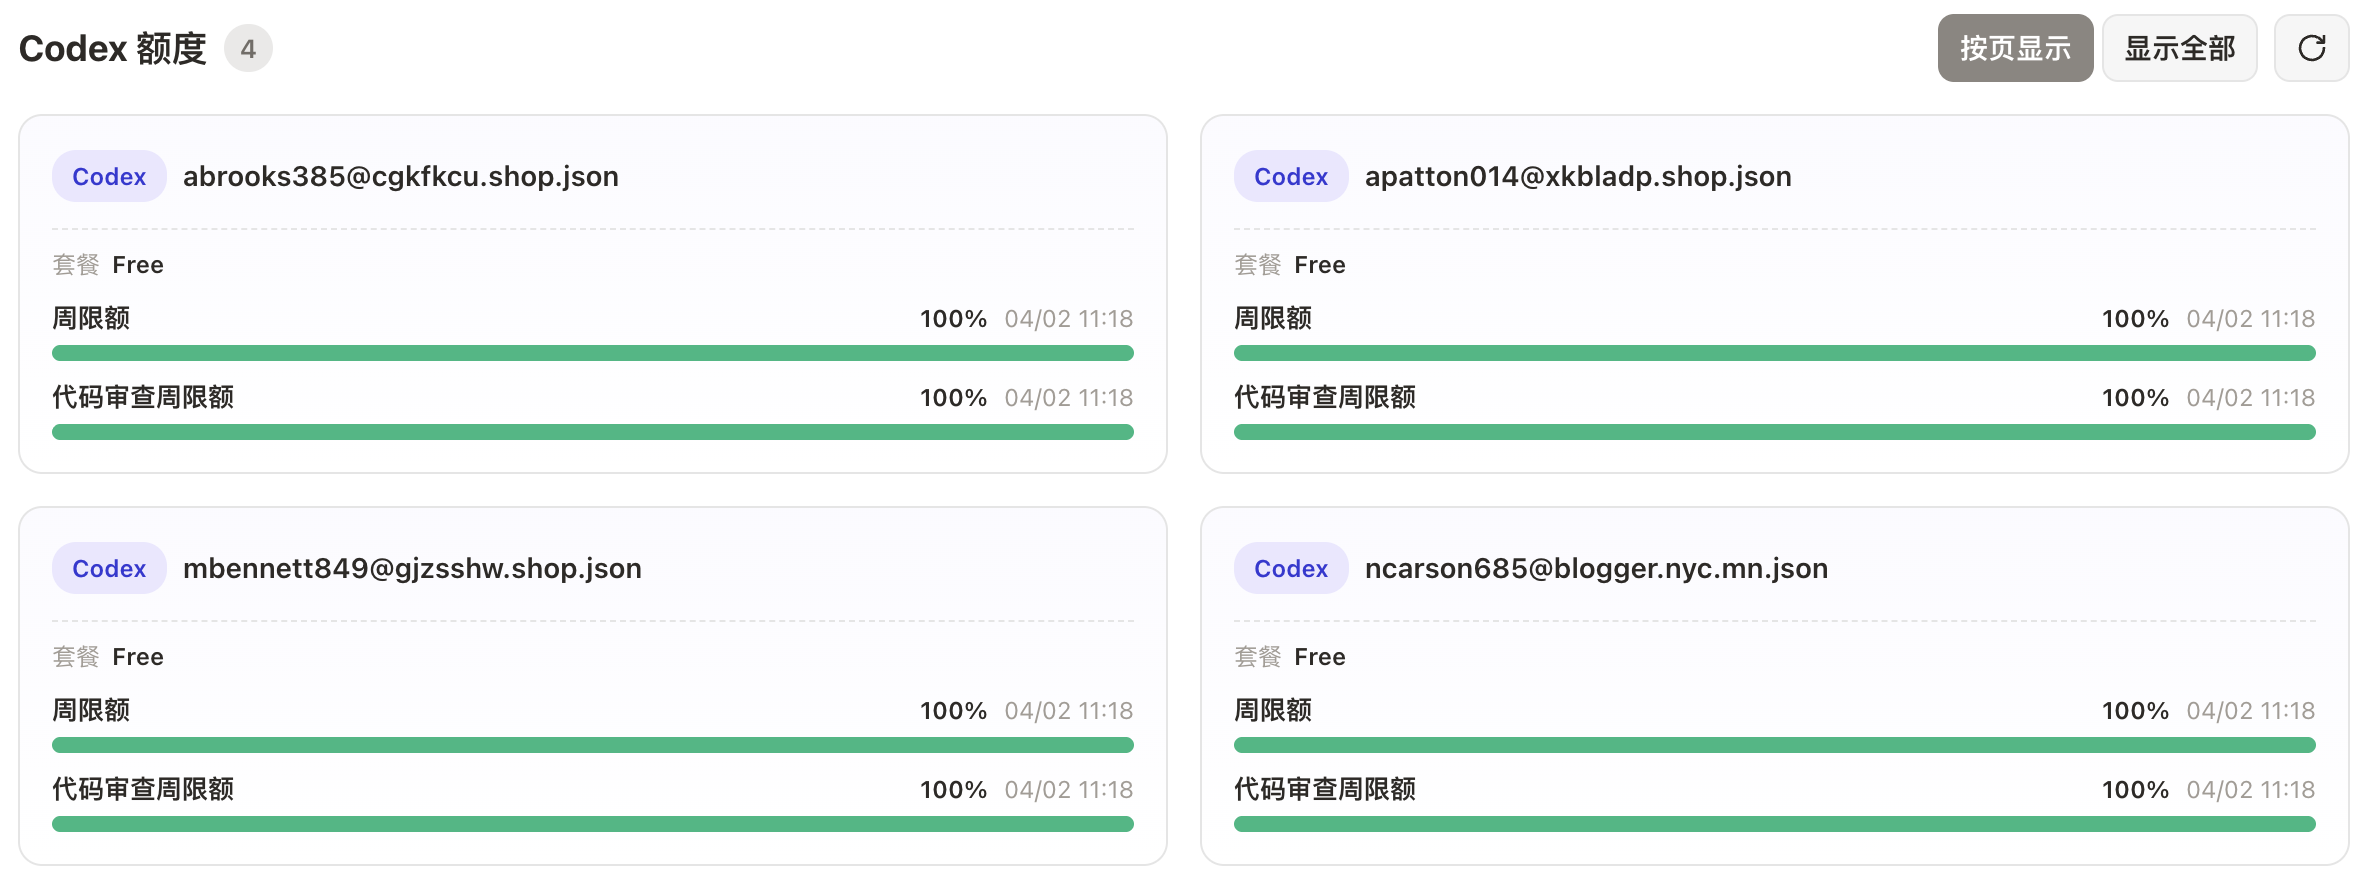Click 代码审查周限额 progress bar in apatton014 card
The width and height of the screenshot is (2368, 884).
[x=1775, y=432]
